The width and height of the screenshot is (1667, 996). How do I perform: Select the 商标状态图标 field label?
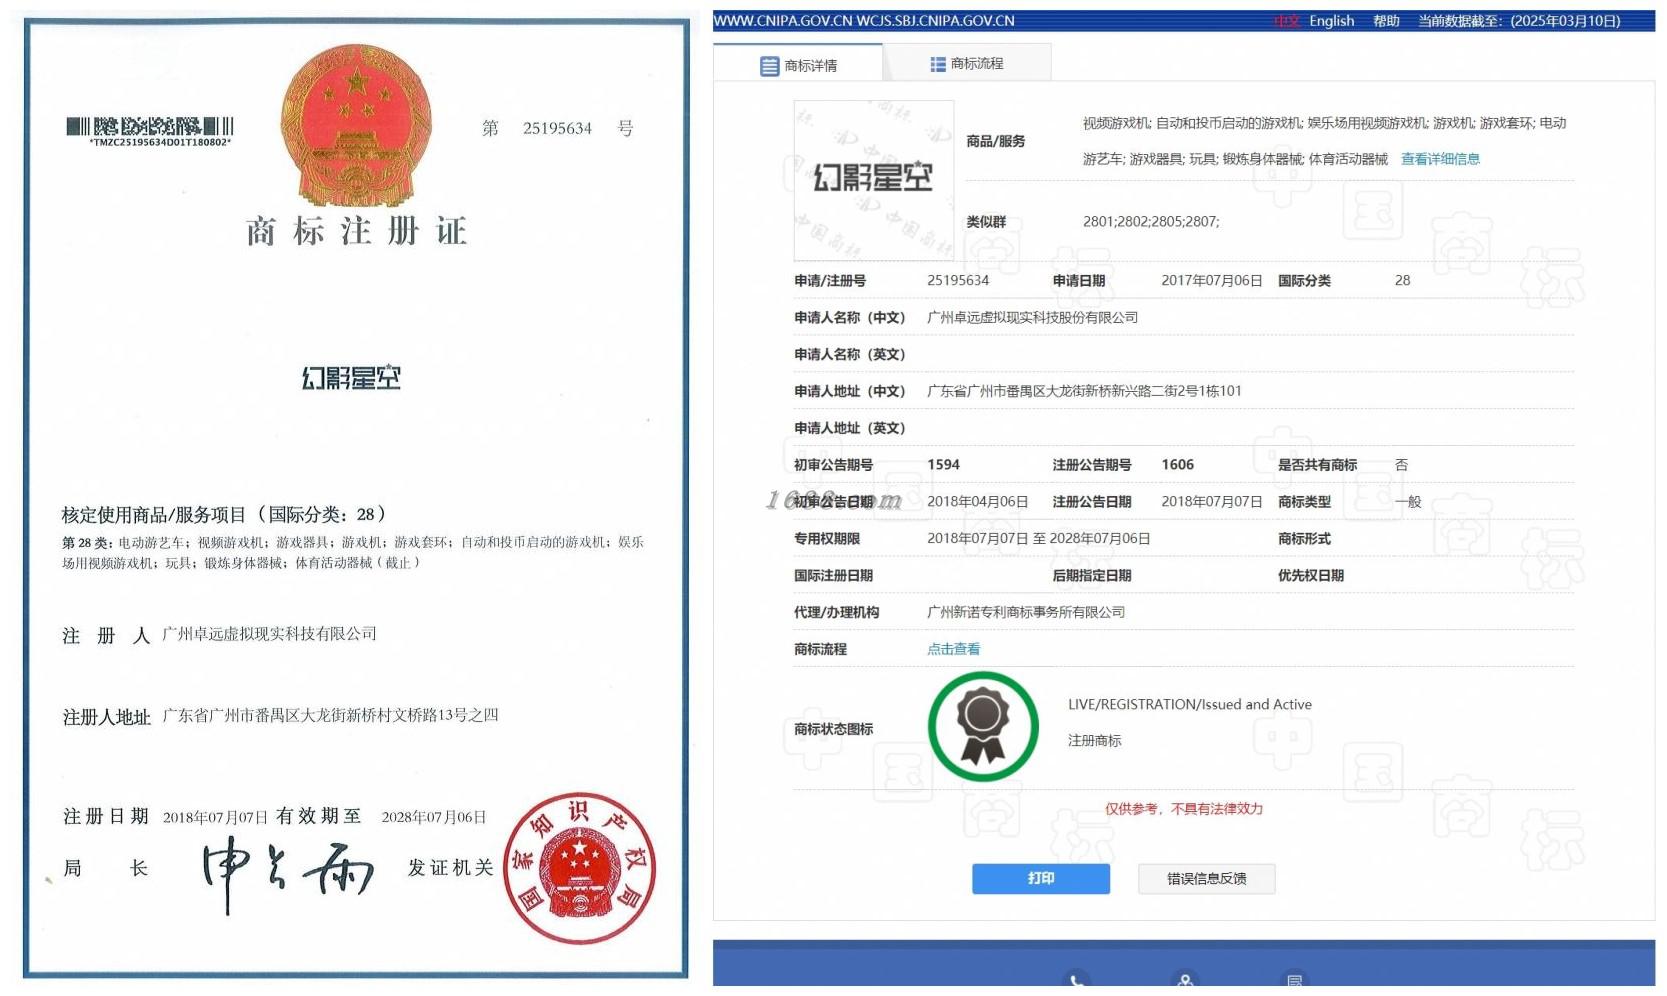pyautogui.click(x=834, y=729)
